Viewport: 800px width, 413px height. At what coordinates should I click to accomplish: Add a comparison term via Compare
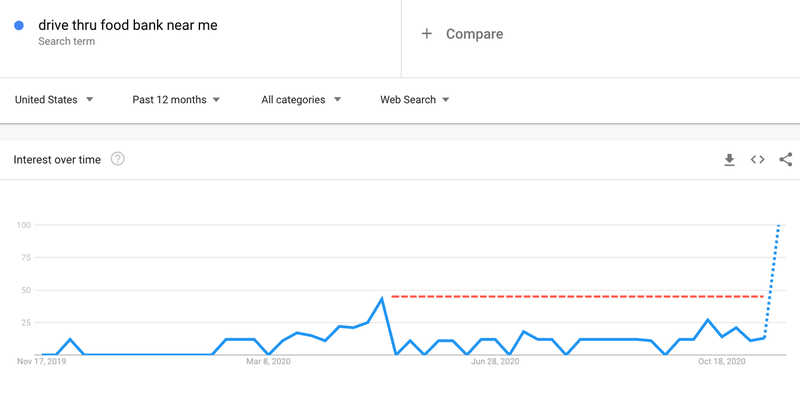pyautogui.click(x=474, y=34)
